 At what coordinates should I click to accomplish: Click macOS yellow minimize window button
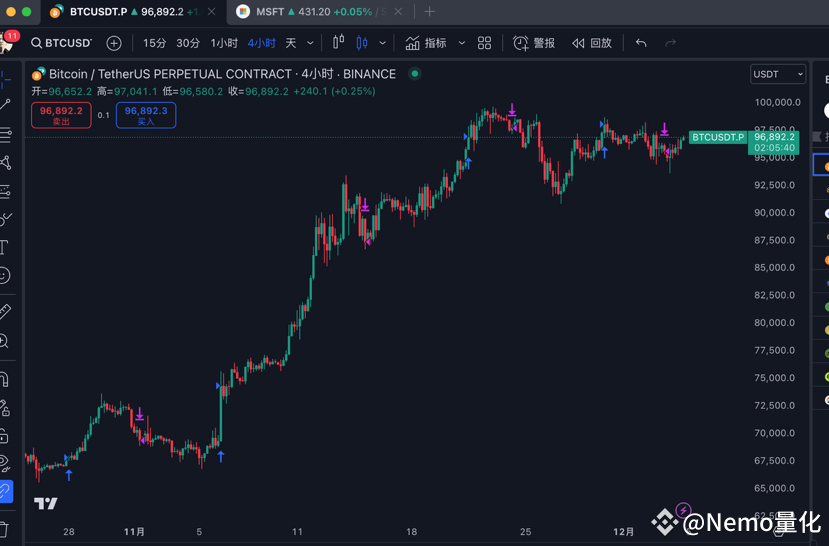coord(11,12)
